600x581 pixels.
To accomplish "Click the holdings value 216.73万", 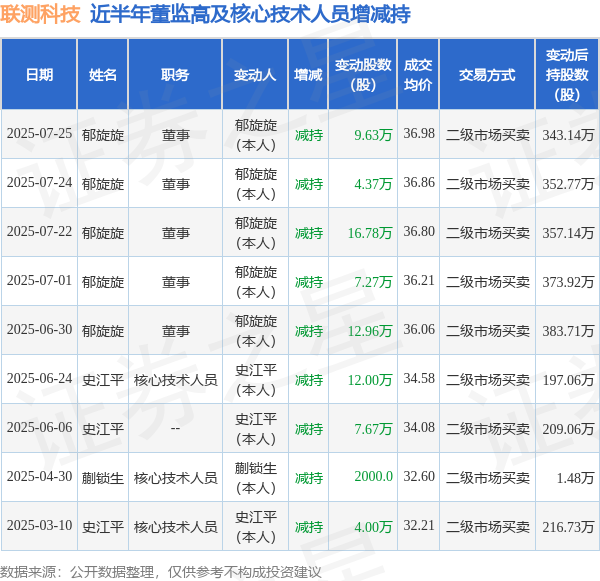I will tap(568, 527).
